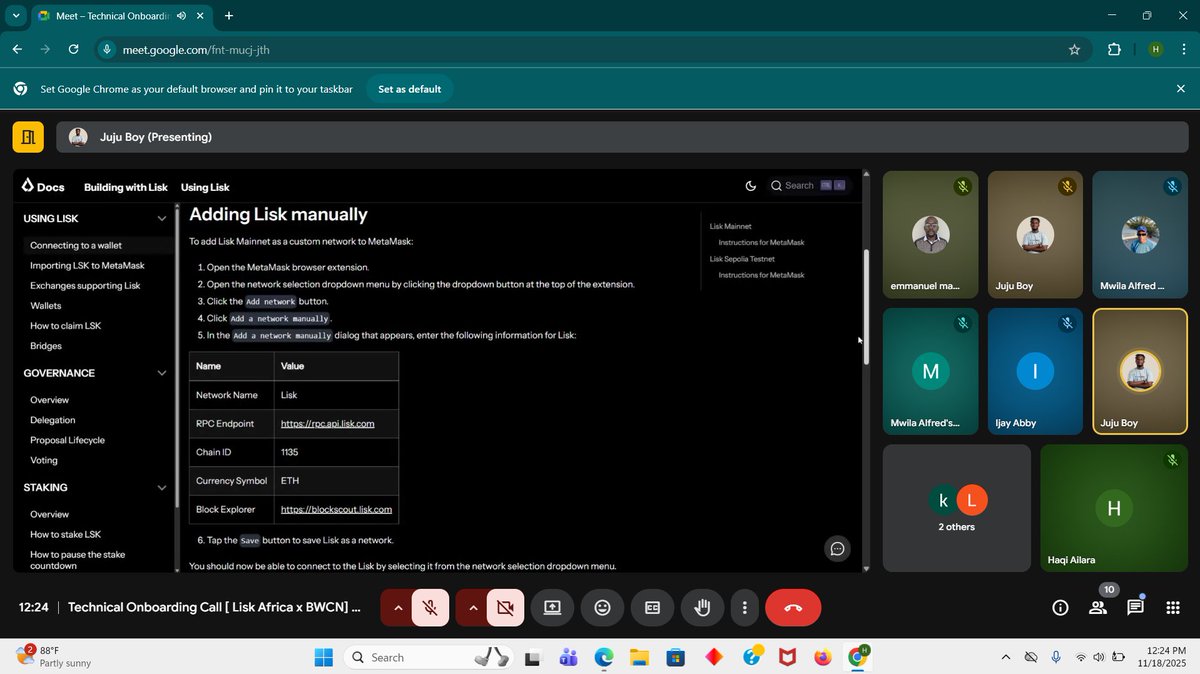This screenshot has width=1200, height=674.
Task: Open meeting activities grid icon
Action: [x=1172, y=607]
